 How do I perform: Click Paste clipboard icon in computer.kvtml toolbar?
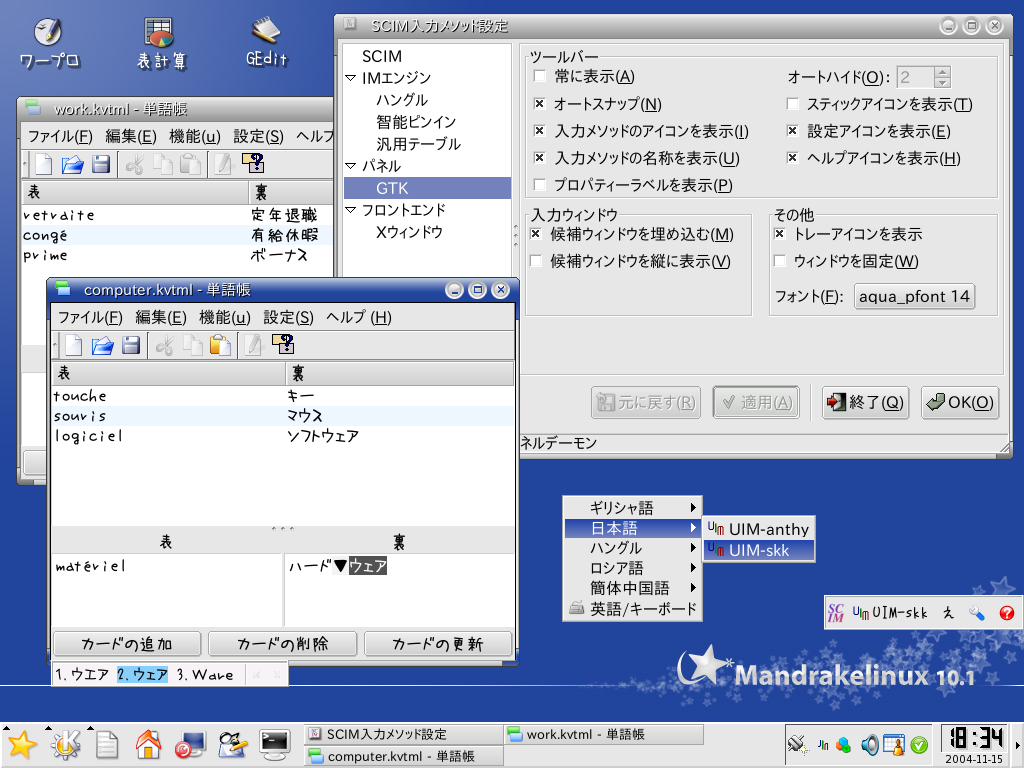[221, 345]
